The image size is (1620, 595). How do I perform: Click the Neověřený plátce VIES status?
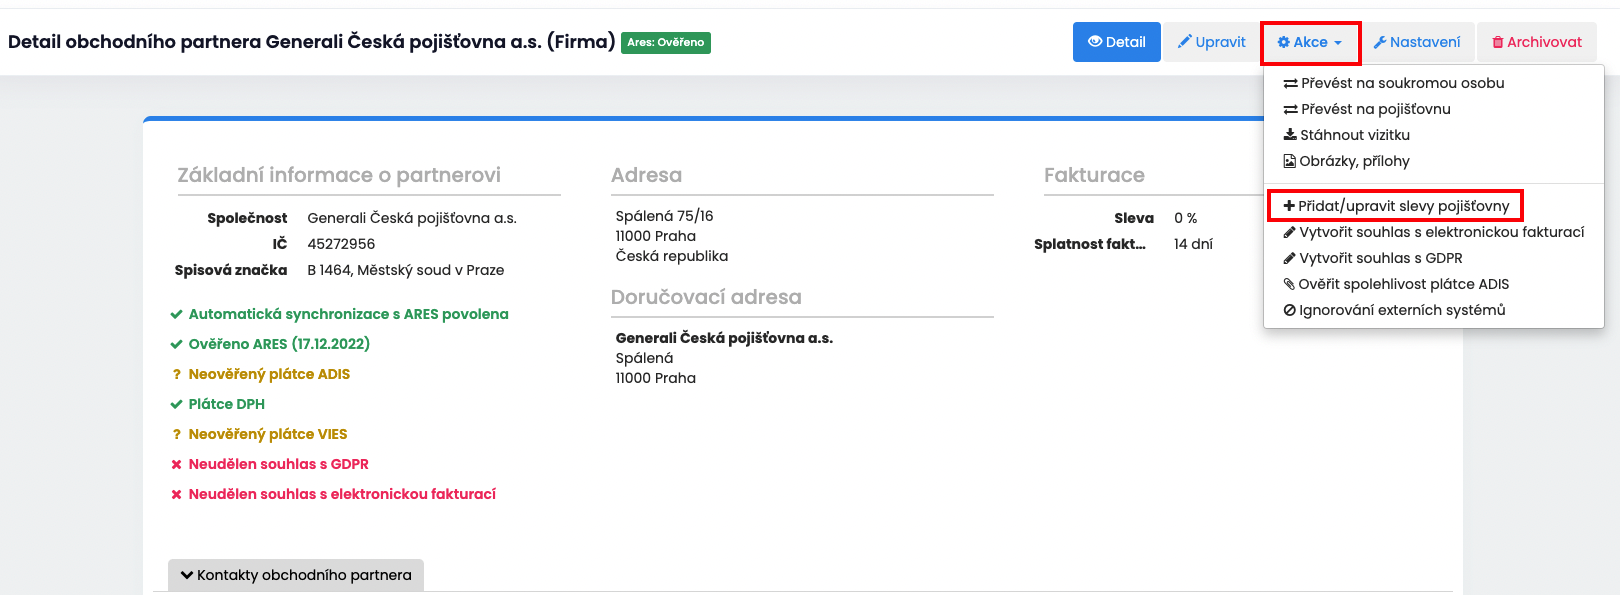pyautogui.click(x=268, y=434)
